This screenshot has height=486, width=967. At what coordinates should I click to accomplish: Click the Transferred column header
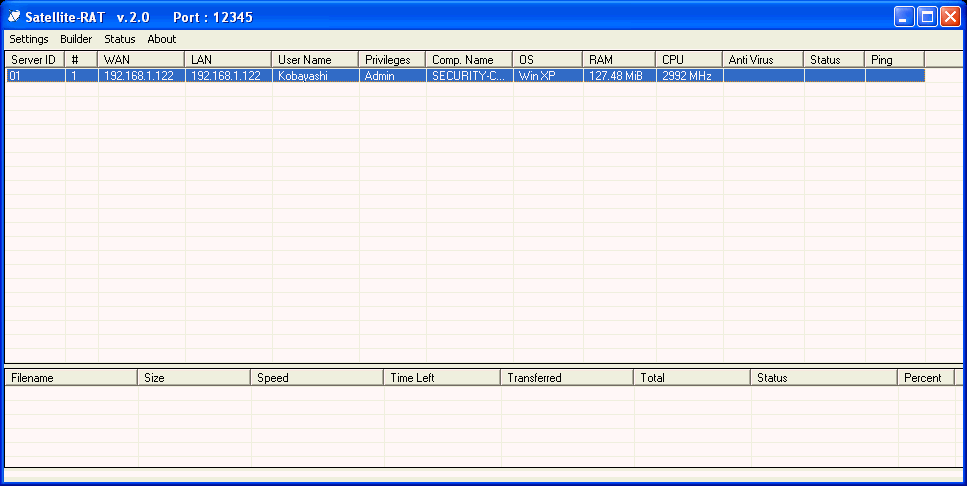(x=566, y=378)
